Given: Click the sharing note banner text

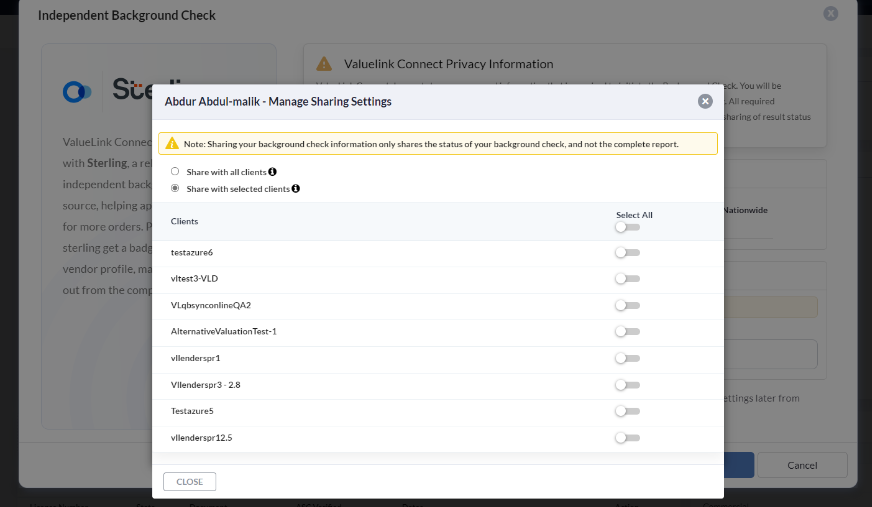Looking at the screenshot, I should 431,144.
